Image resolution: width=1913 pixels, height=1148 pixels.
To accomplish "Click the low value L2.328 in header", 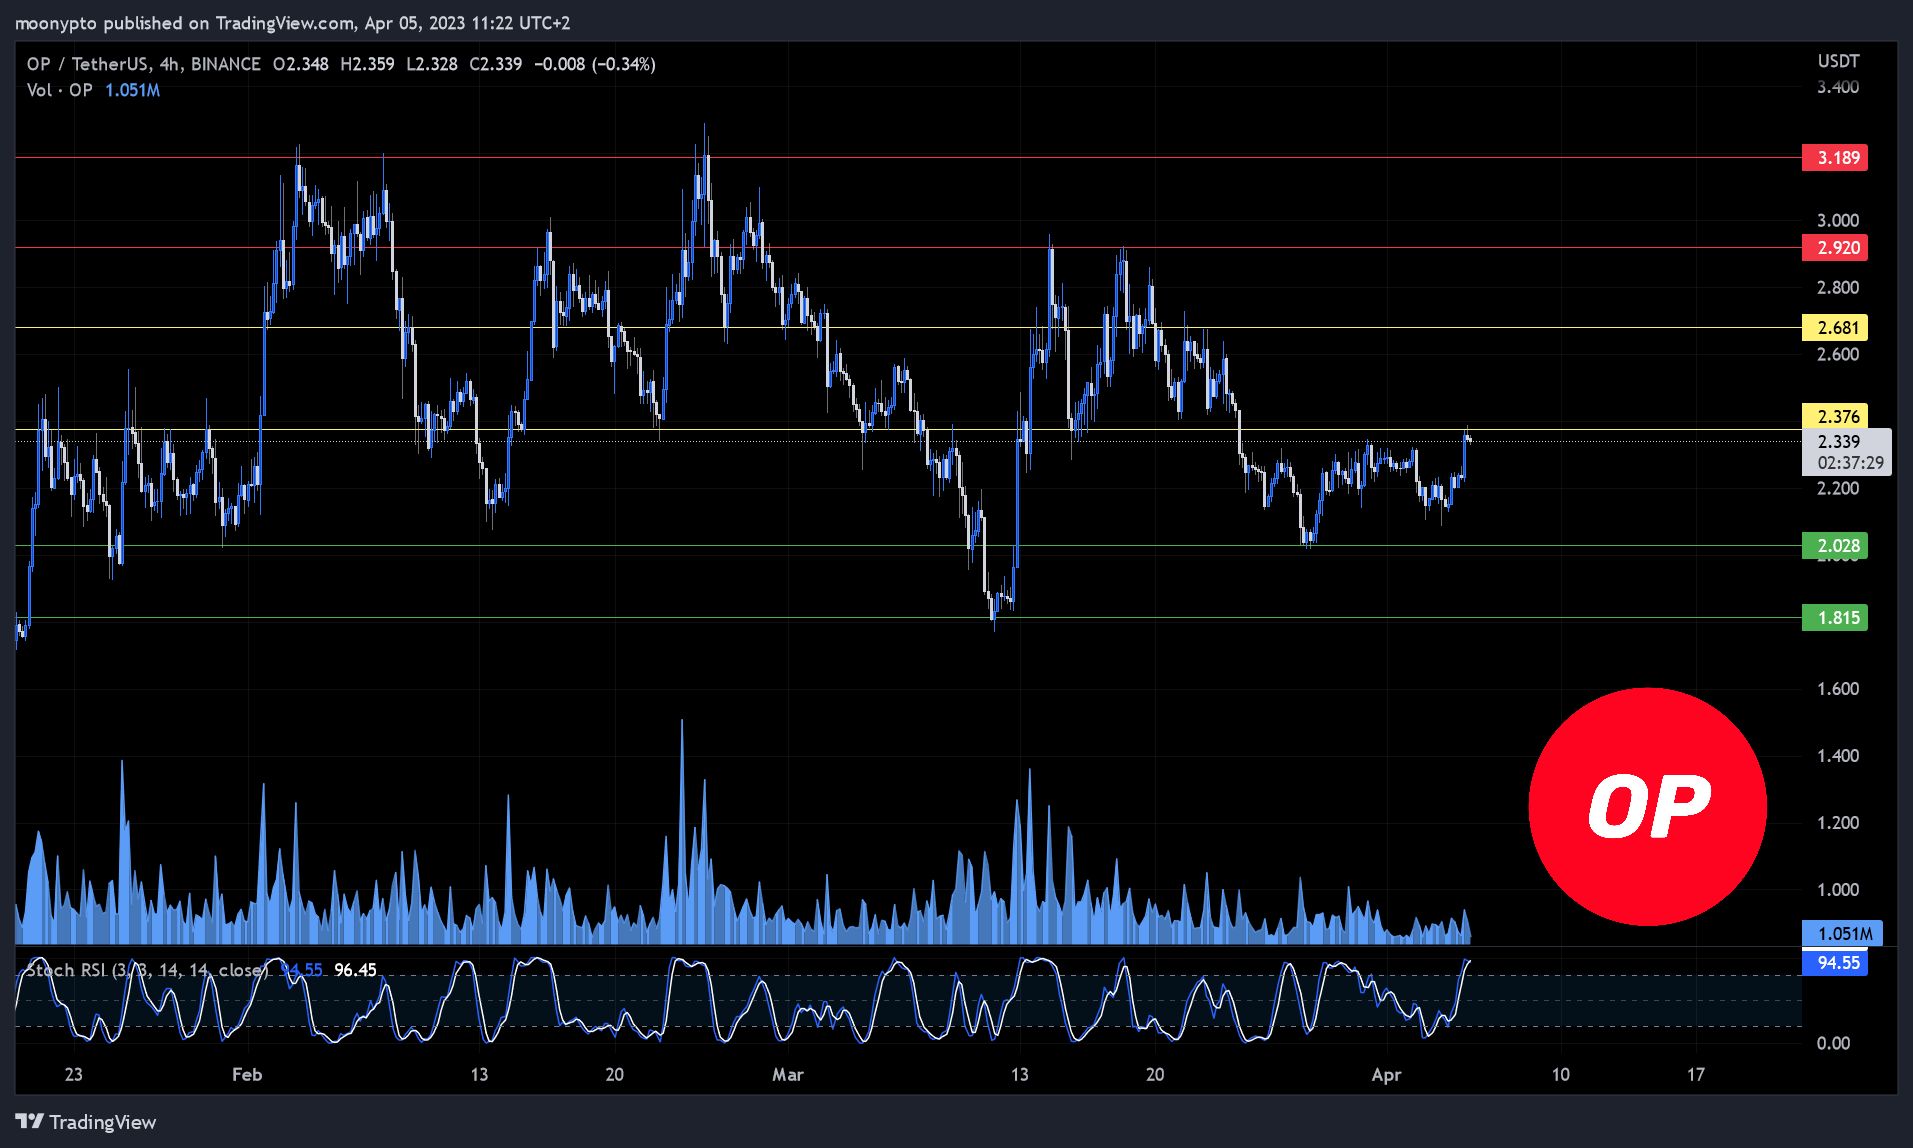I will click(432, 64).
